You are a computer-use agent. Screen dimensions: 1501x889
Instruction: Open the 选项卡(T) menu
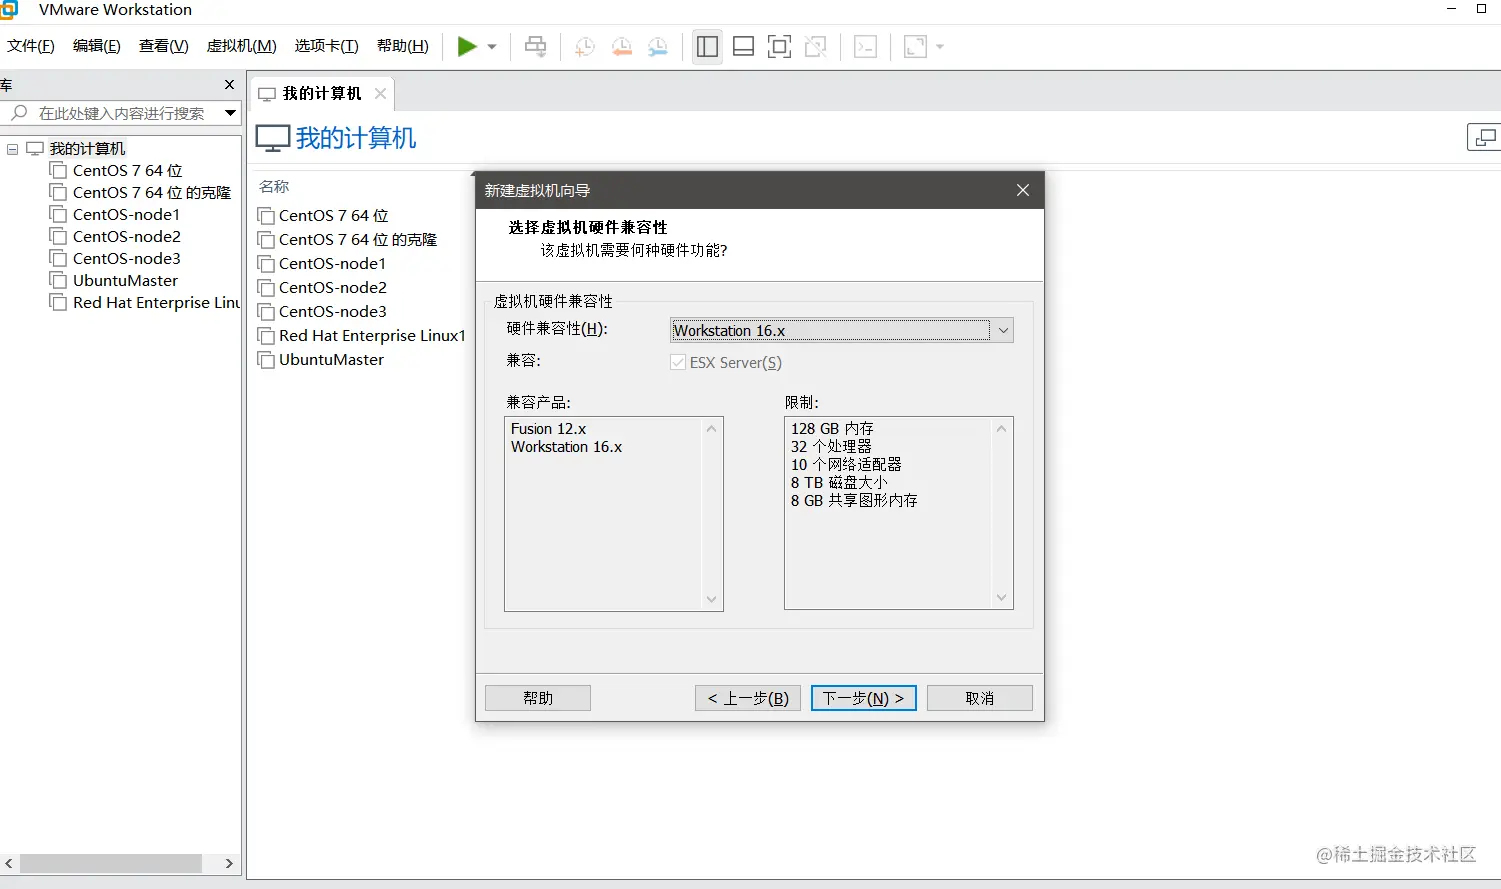327,46
